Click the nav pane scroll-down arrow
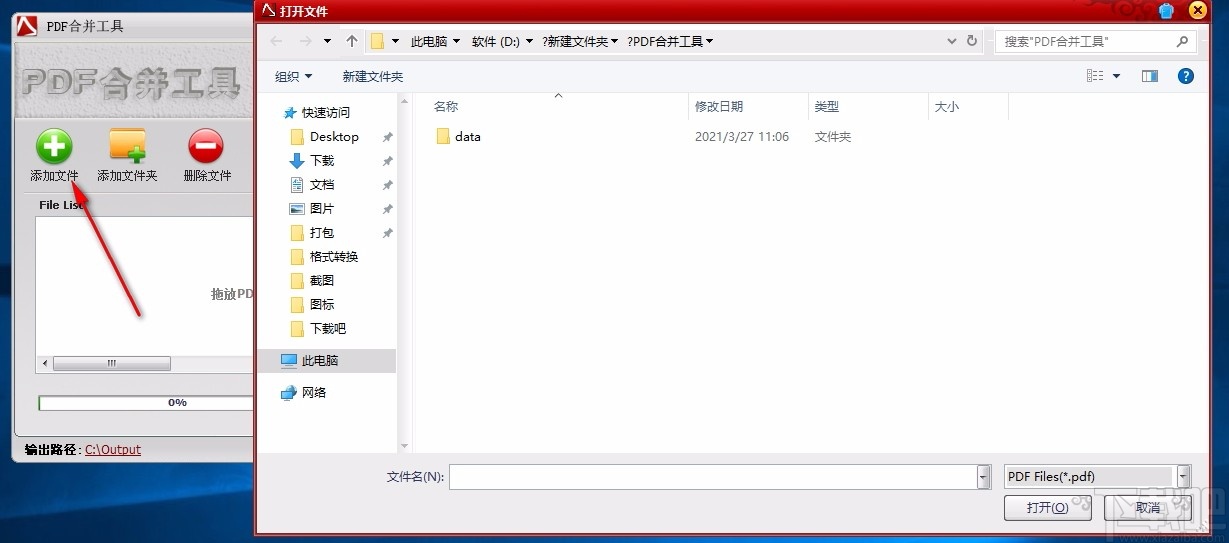Viewport: 1229px width, 543px height. pos(405,446)
